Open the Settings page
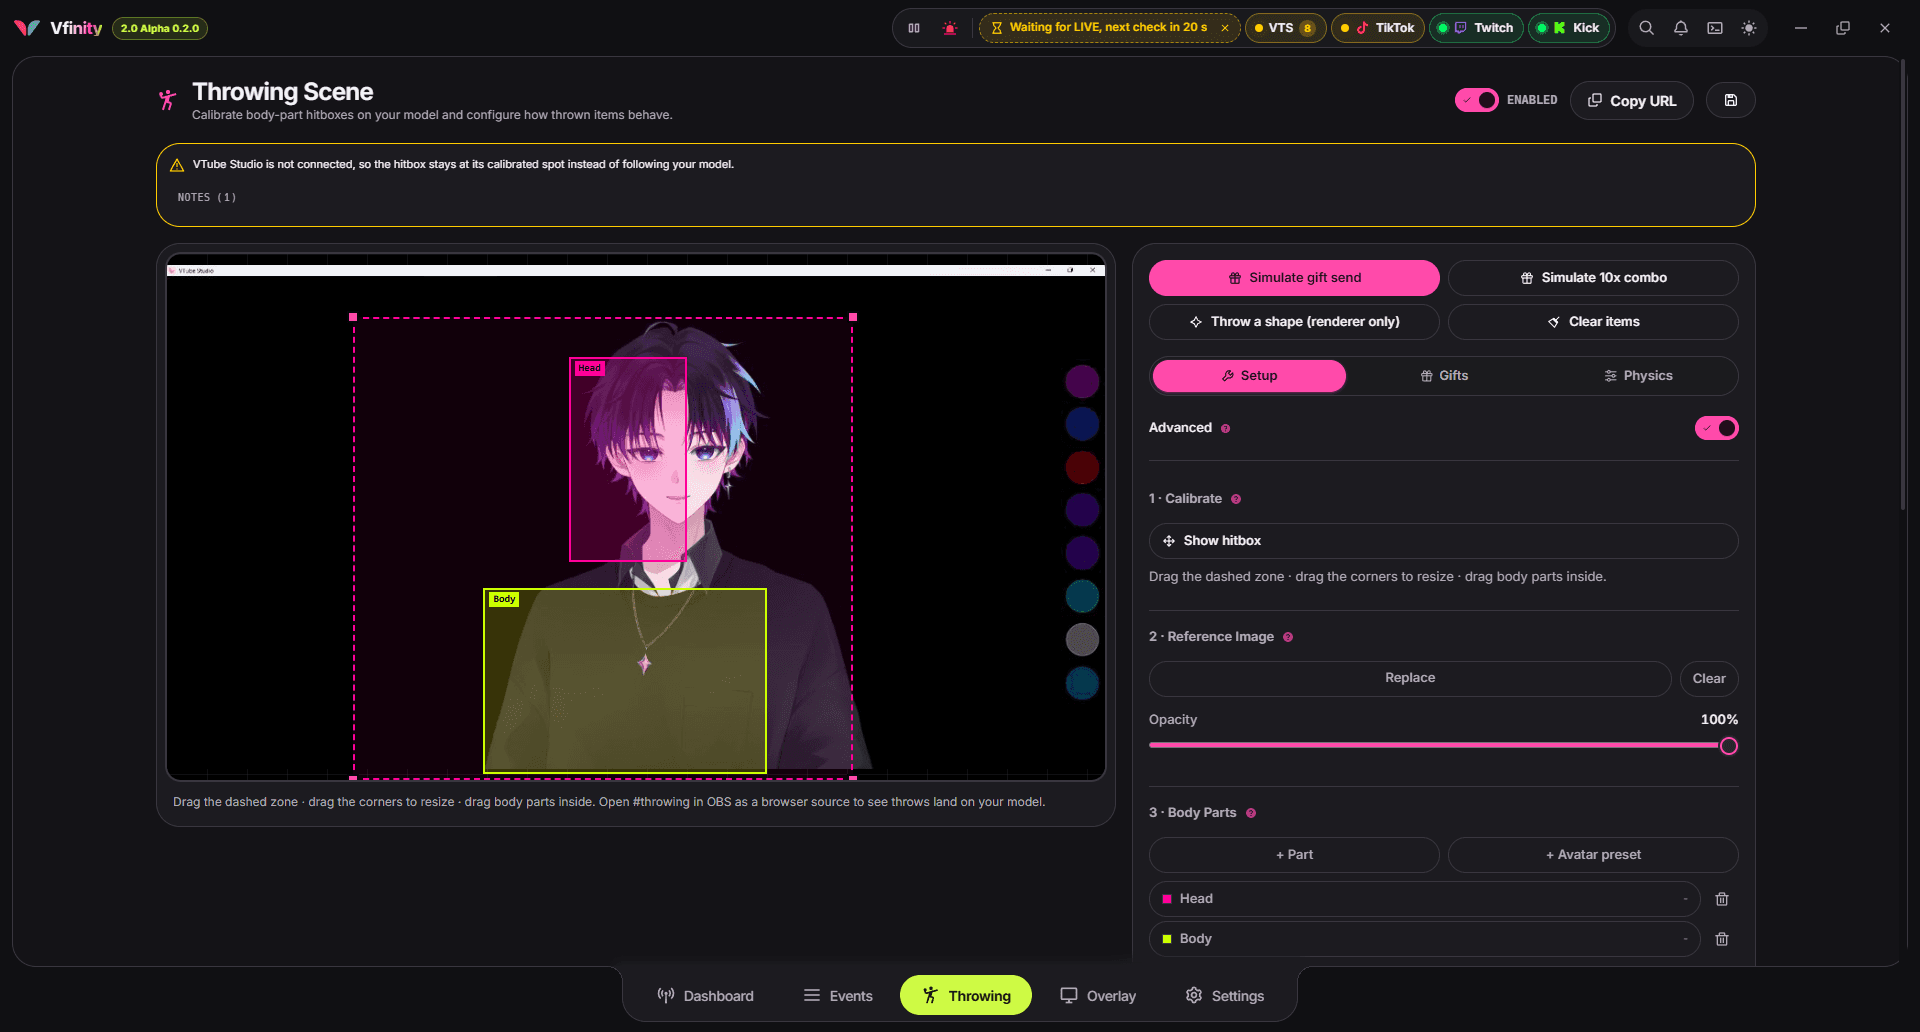The width and height of the screenshot is (1920, 1032). [1225, 996]
